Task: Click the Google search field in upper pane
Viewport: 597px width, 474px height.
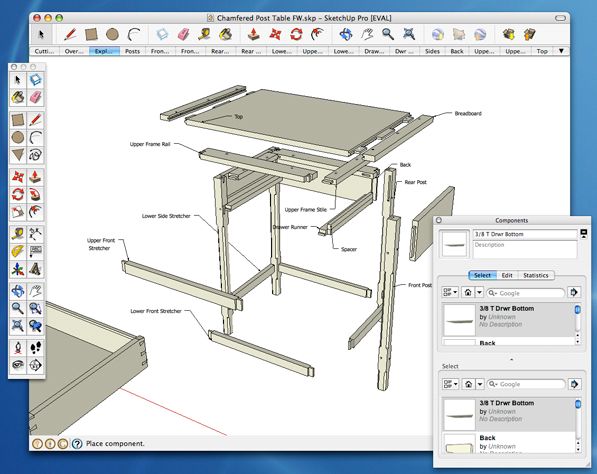Action: [525, 293]
